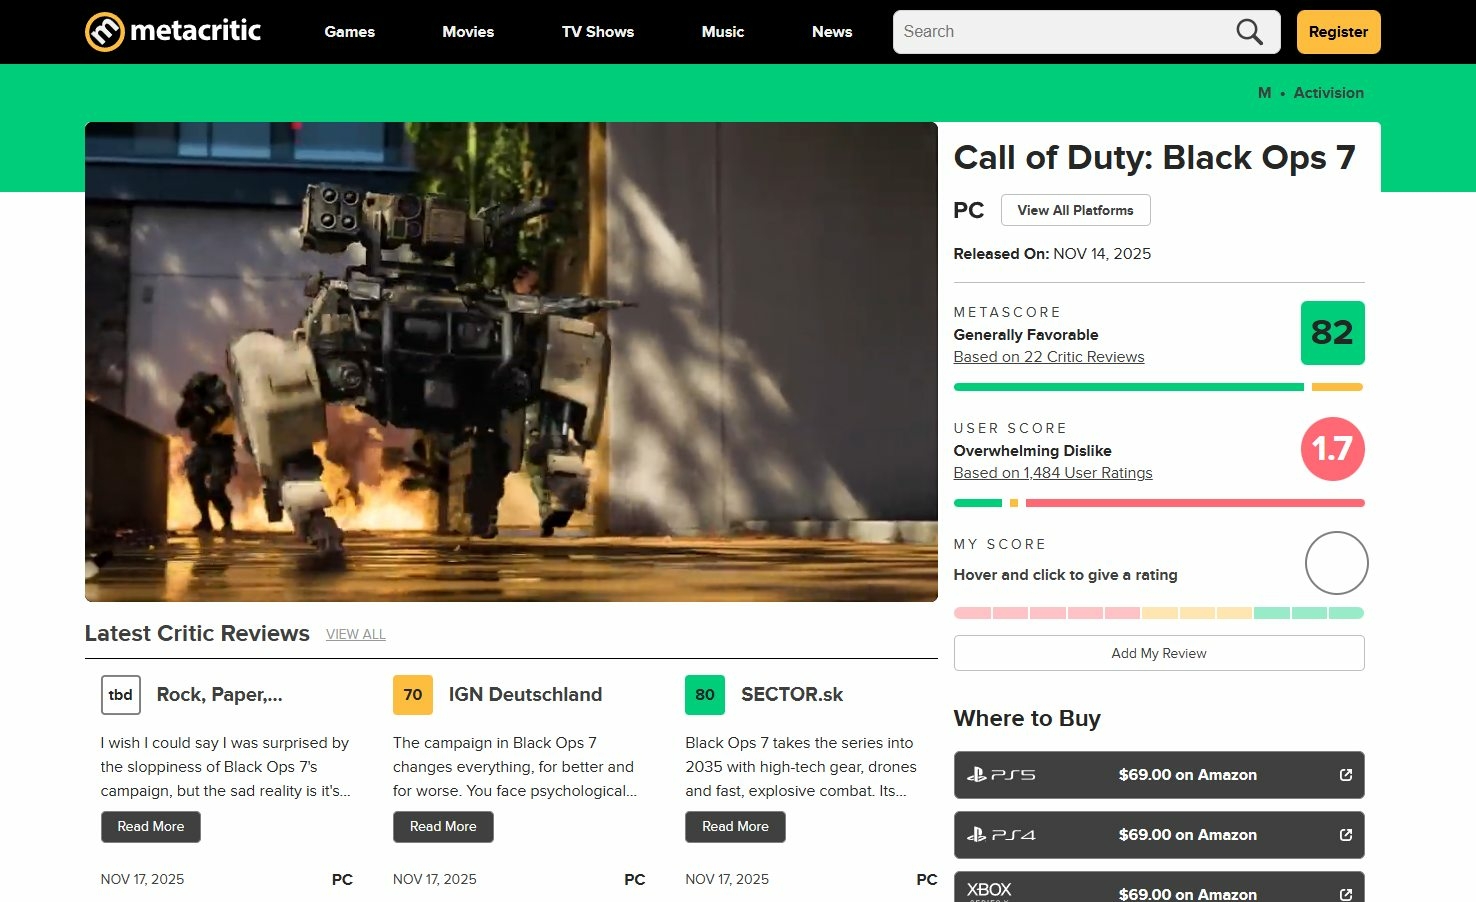1476x902 pixels.
Task: Select the 80 score badge for SECTOR.sk
Action: pyautogui.click(x=705, y=694)
